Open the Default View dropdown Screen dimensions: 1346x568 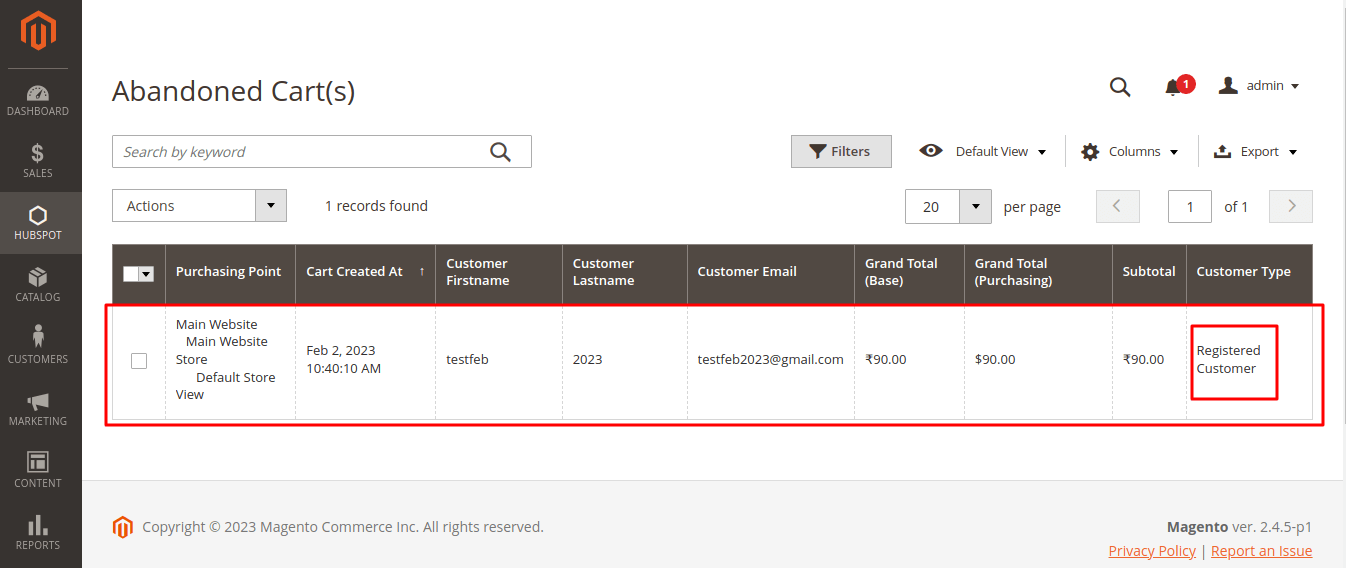coord(983,152)
